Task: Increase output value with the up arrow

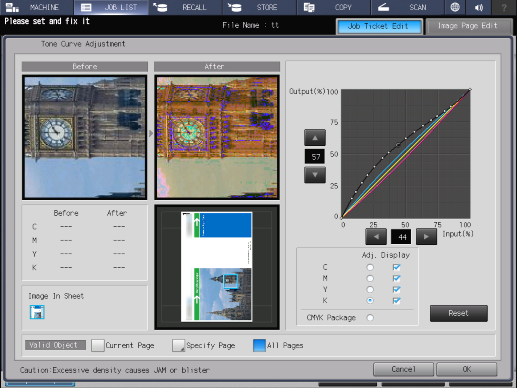Action: click(315, 137)
